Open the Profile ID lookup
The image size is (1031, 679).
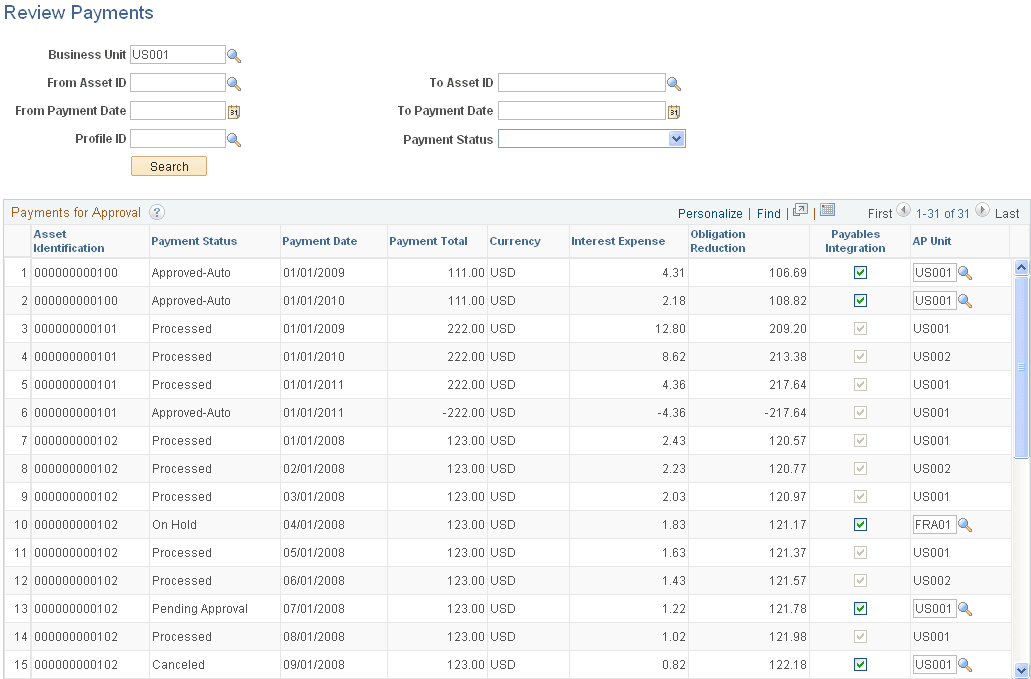(234, 139)
